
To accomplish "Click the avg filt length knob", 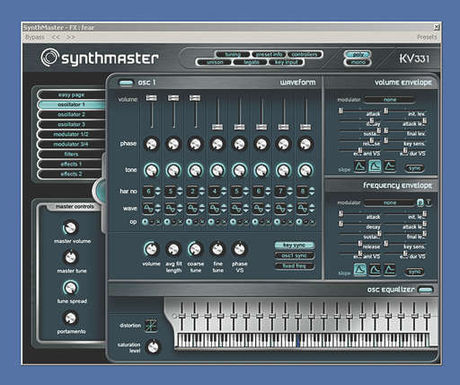I will [173, 249].
